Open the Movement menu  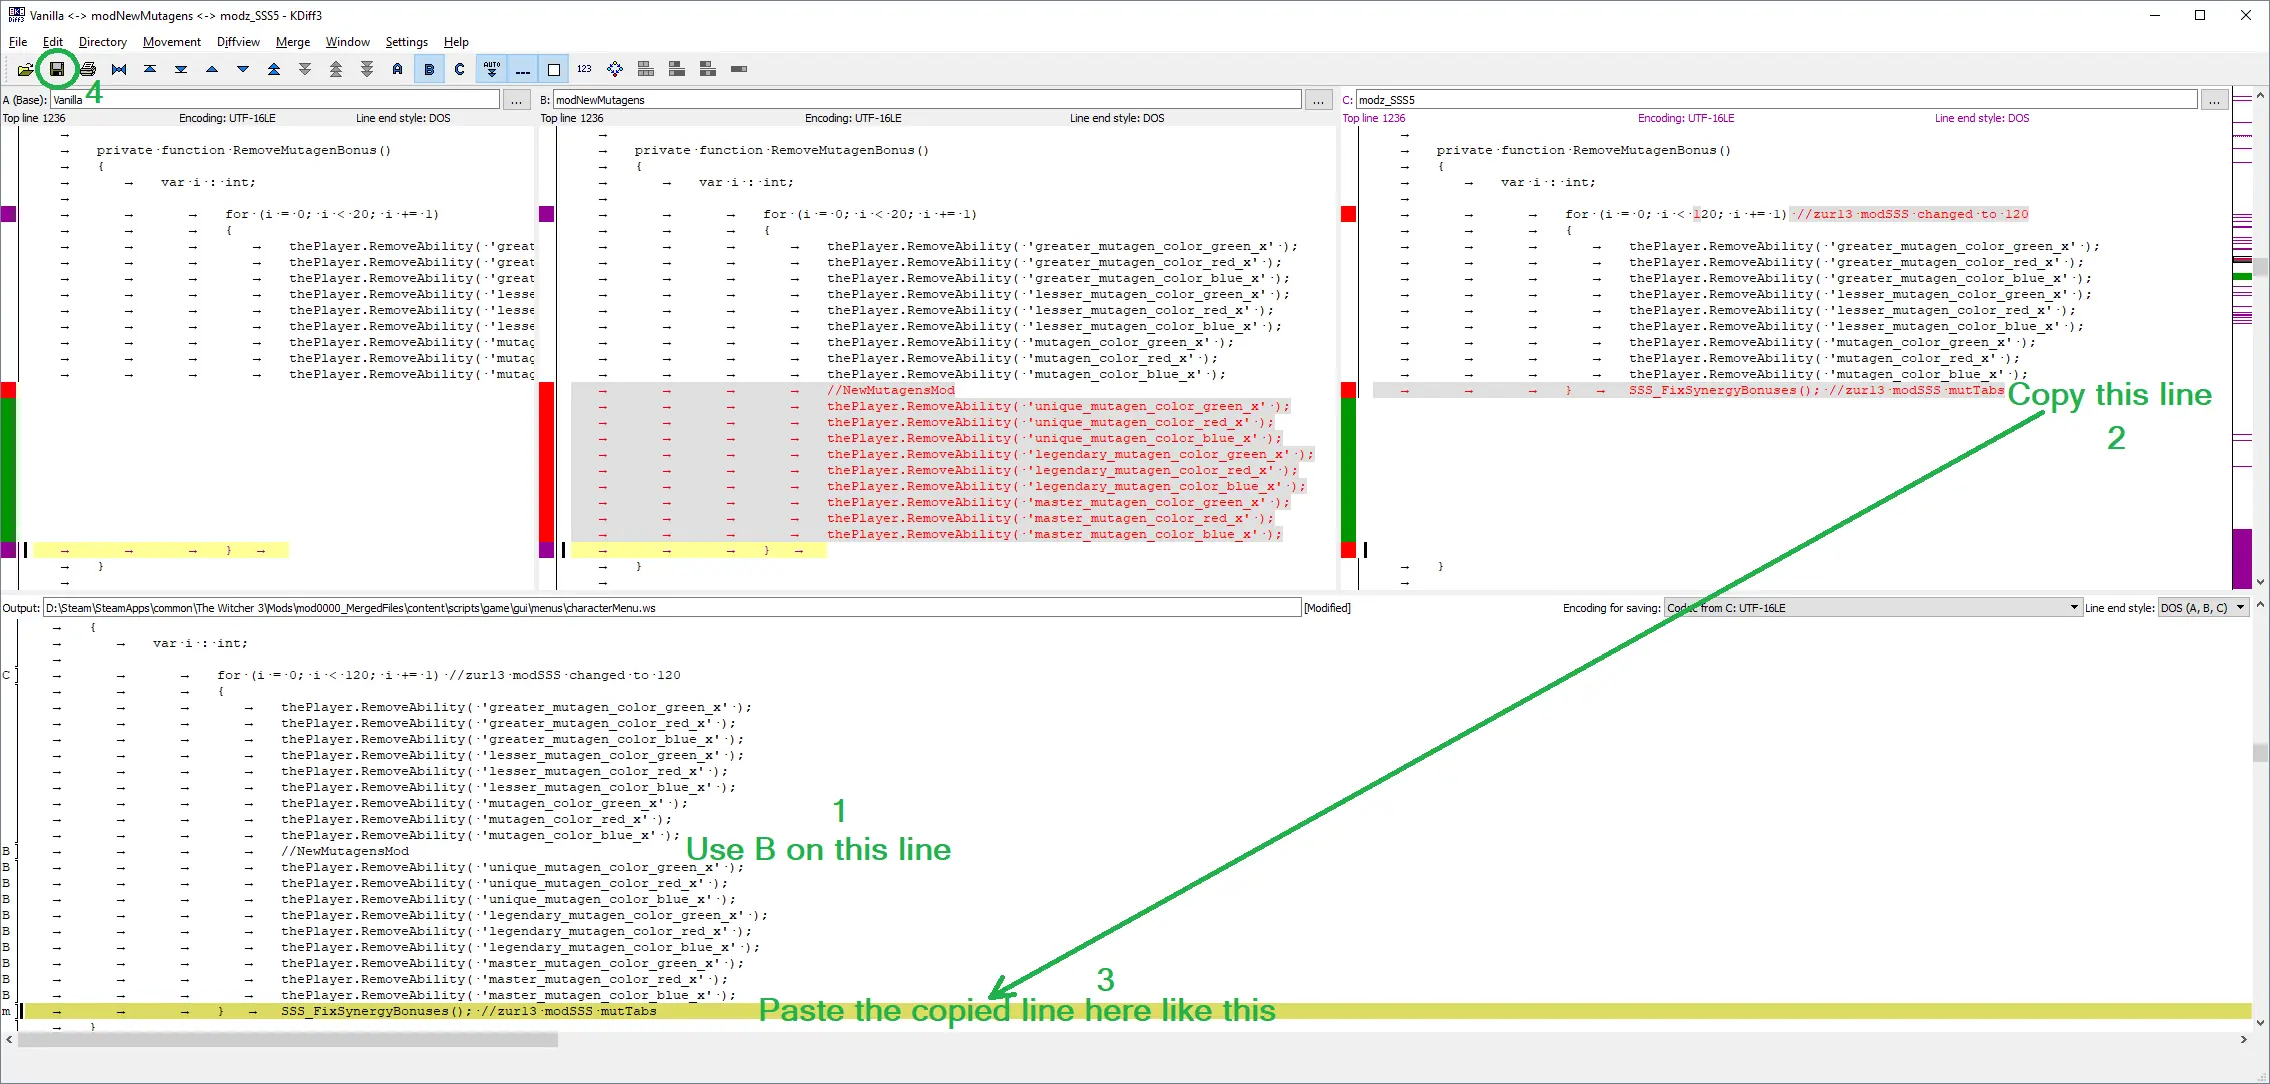click(x=172, y=42)
